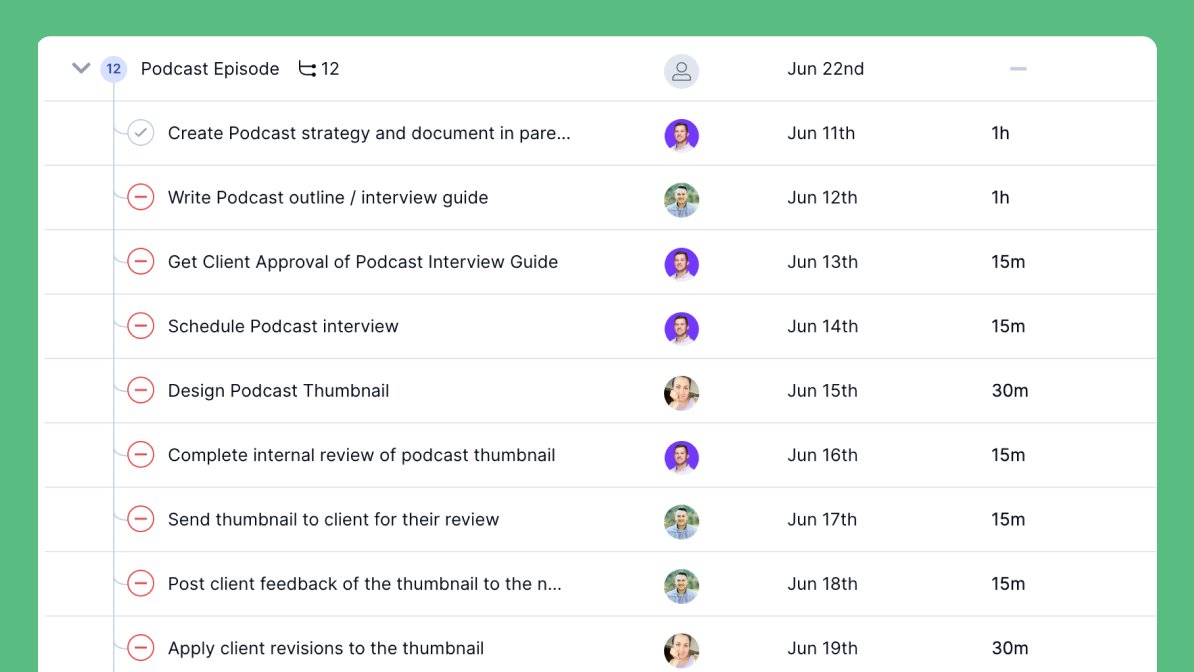Click the avatar on Complete internal review of podcast thumbnail
The width and height of the screenshot is (1194, 672).
(x=681, y=455)
